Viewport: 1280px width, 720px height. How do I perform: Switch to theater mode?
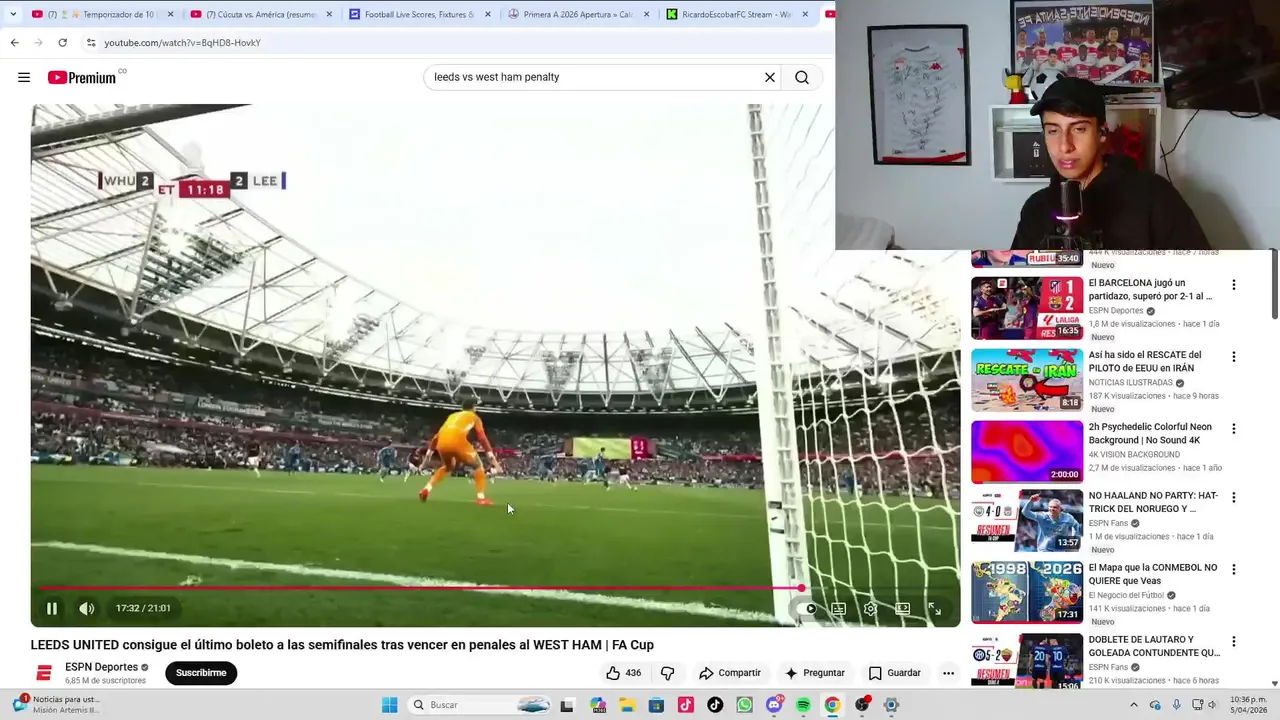tap(903, 608)
